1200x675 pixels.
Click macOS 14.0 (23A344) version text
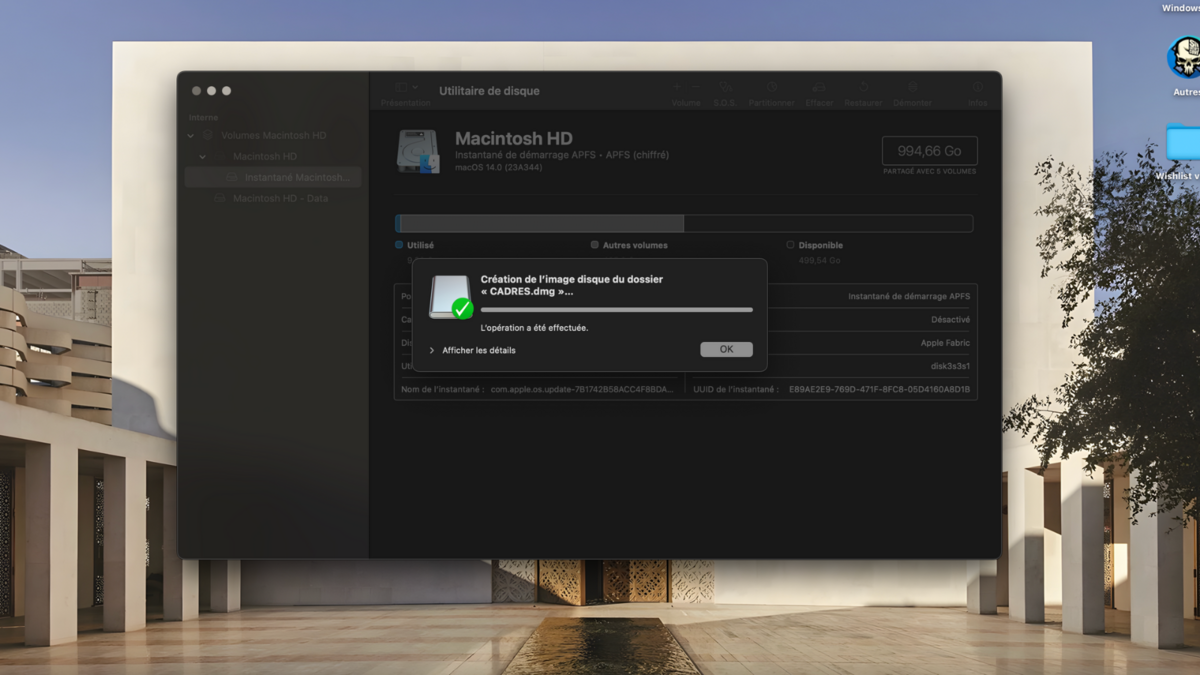497,167
